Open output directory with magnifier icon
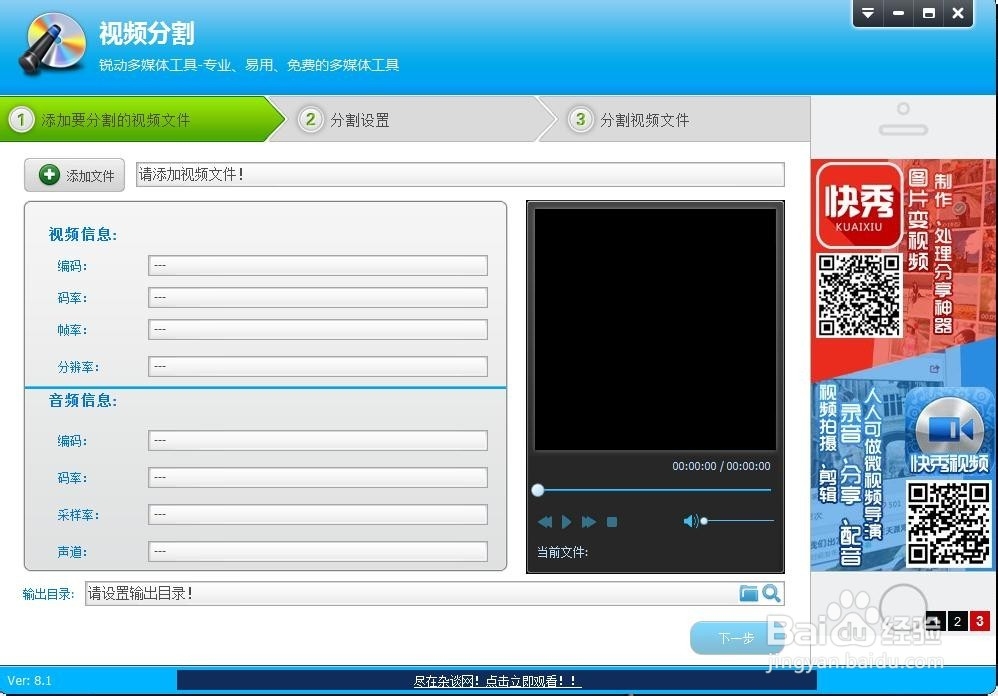 click(x=771, y=593)
